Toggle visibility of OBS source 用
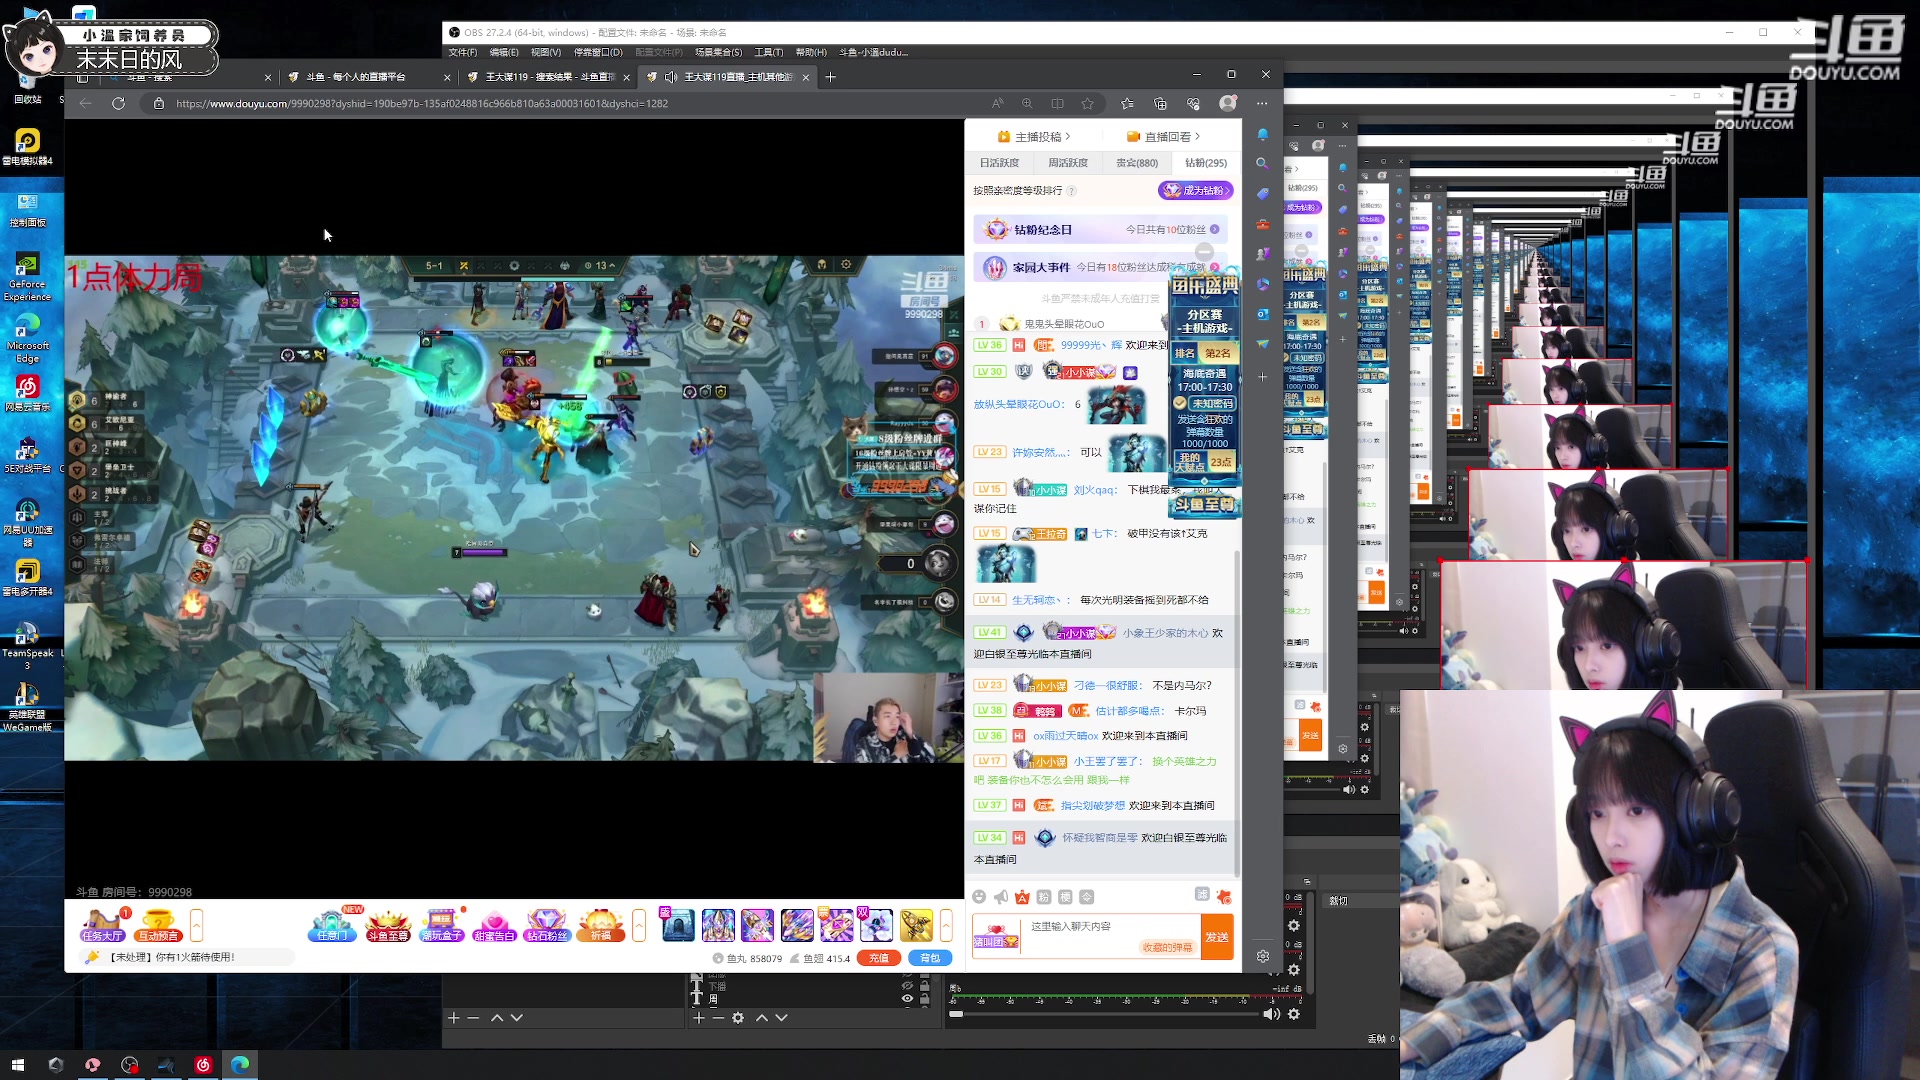Image resolution: width=1920 pixels, height=1080 pixels. click(907, 998)
